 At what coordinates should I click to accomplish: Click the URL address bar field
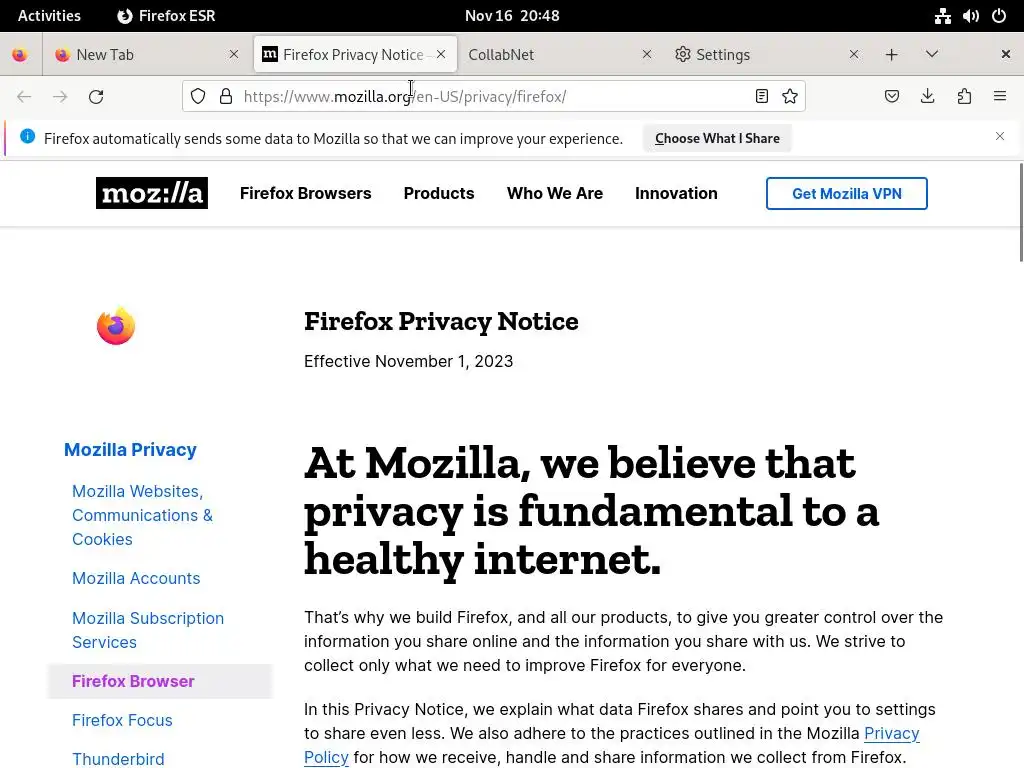pos(494,97)
